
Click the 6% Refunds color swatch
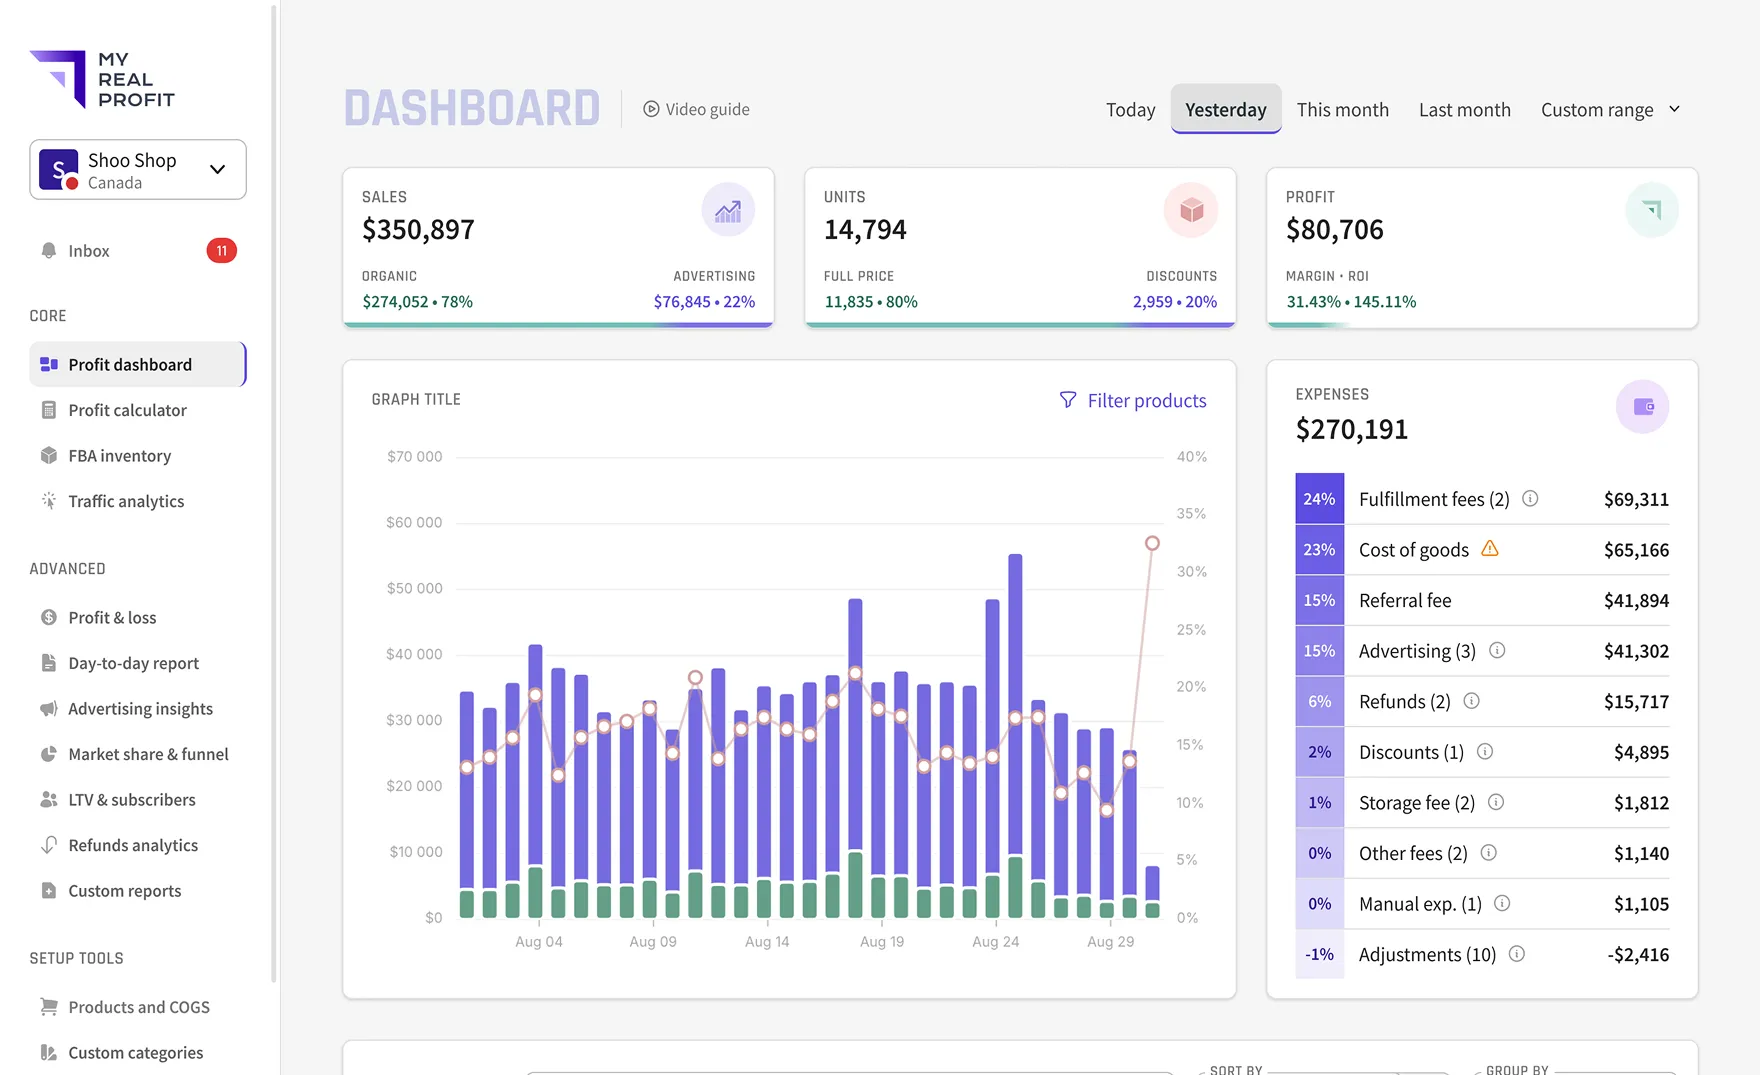[1320, 701]
